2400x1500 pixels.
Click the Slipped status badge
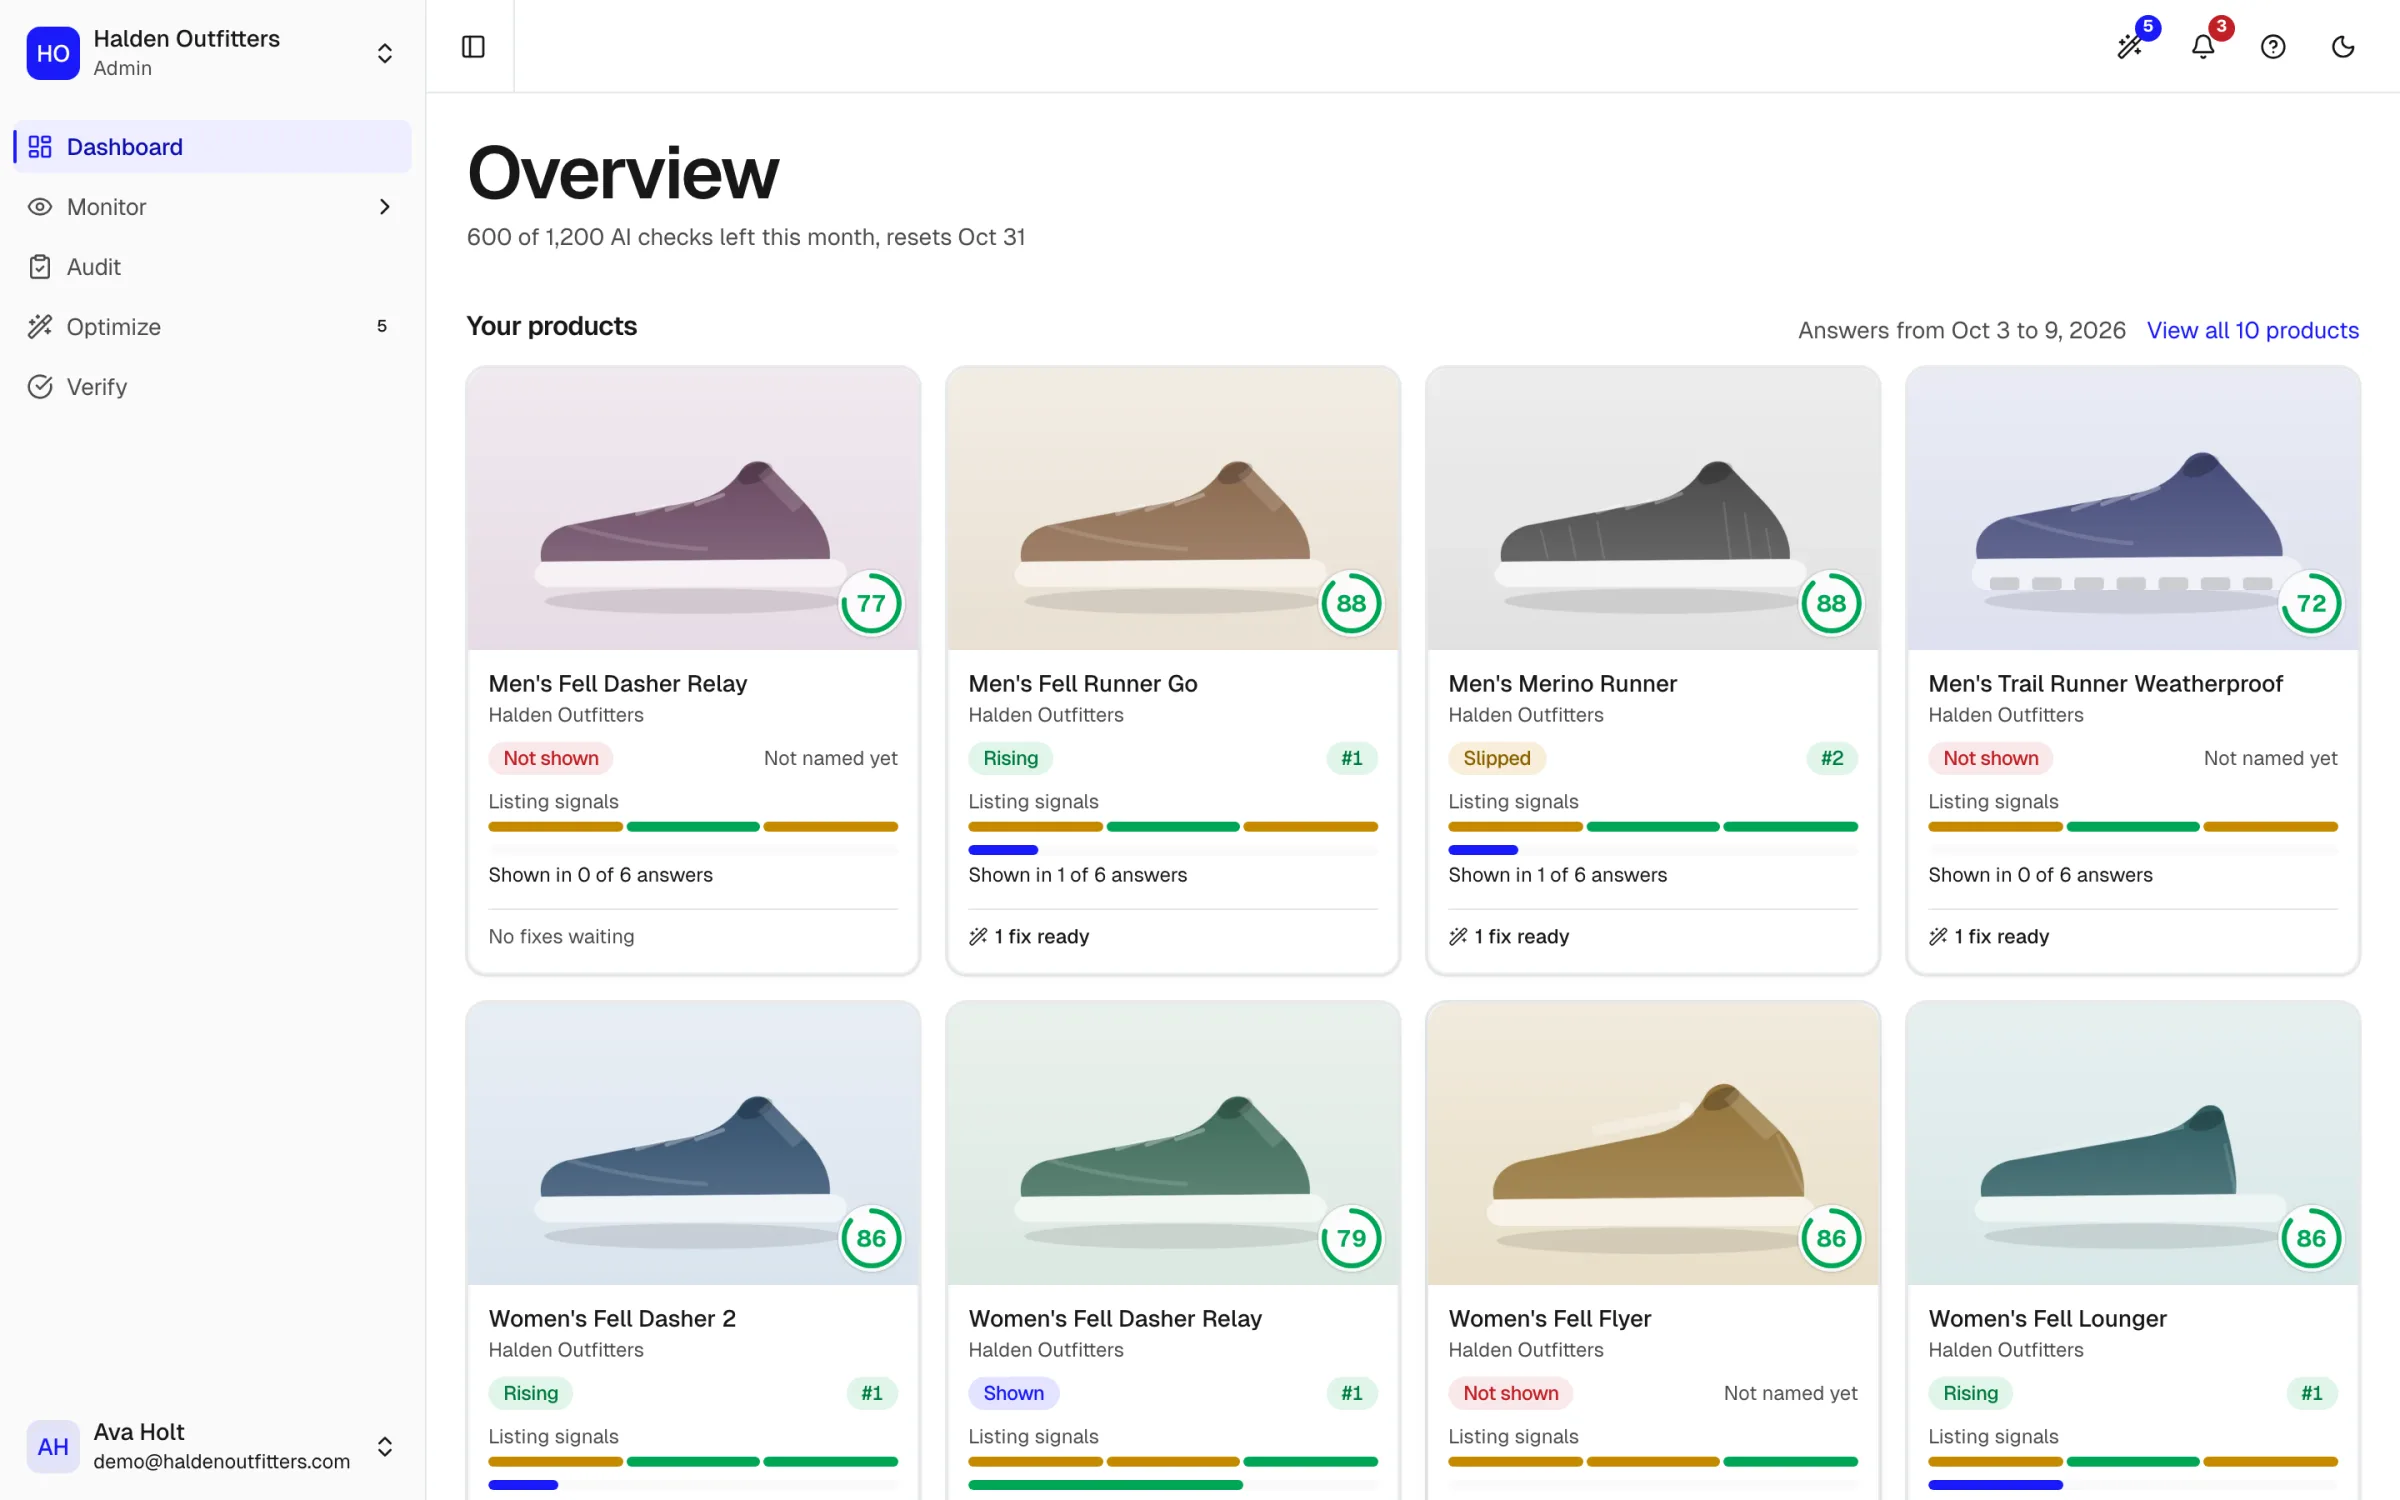(1496, 758)
